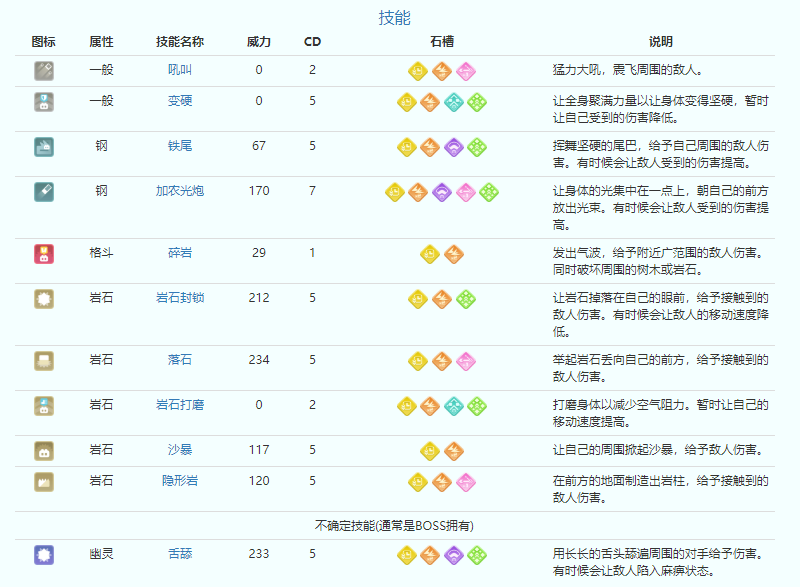This screenshot has width=800, height=587.
Task: Click the 属性 column header
Action: pyautogui.click(x=101, y=41)
